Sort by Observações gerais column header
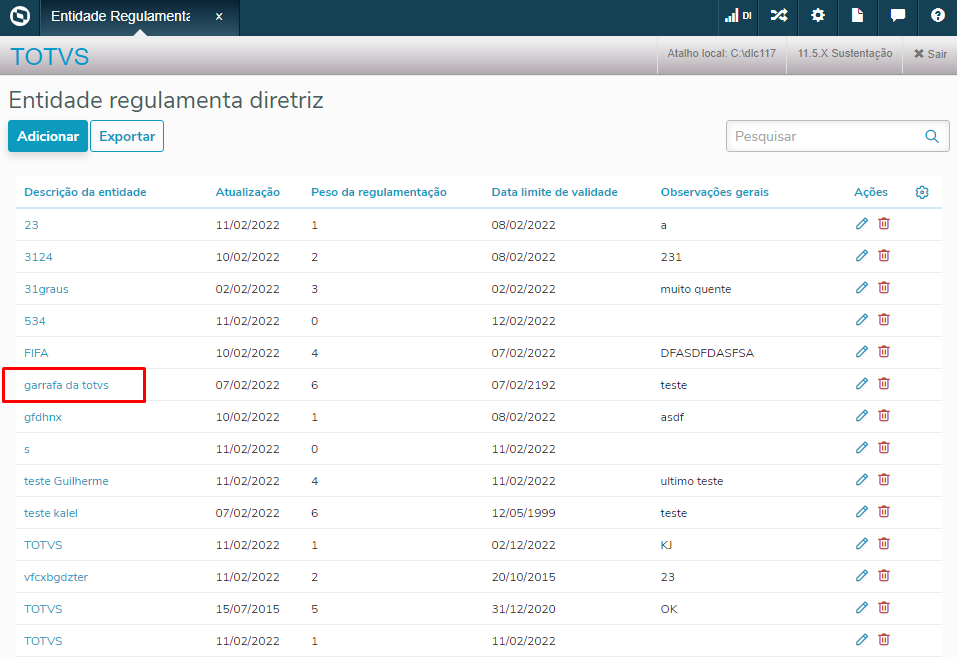 tap(715, 192)
